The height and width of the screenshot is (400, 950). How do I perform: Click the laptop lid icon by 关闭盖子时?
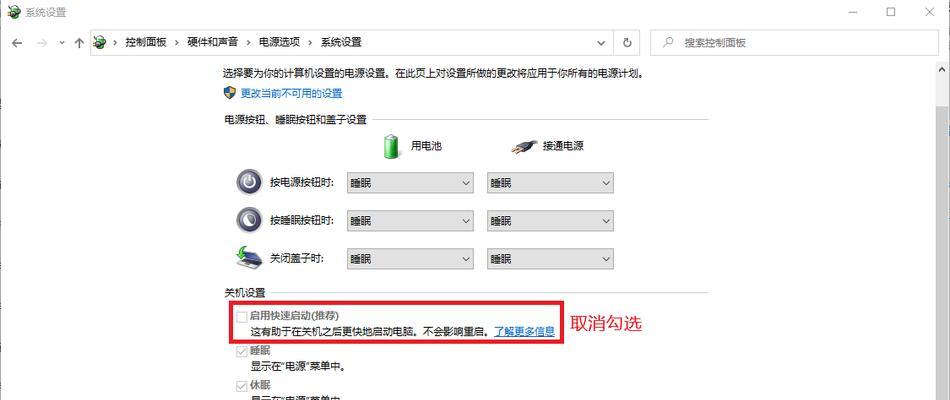pos(248,258)
